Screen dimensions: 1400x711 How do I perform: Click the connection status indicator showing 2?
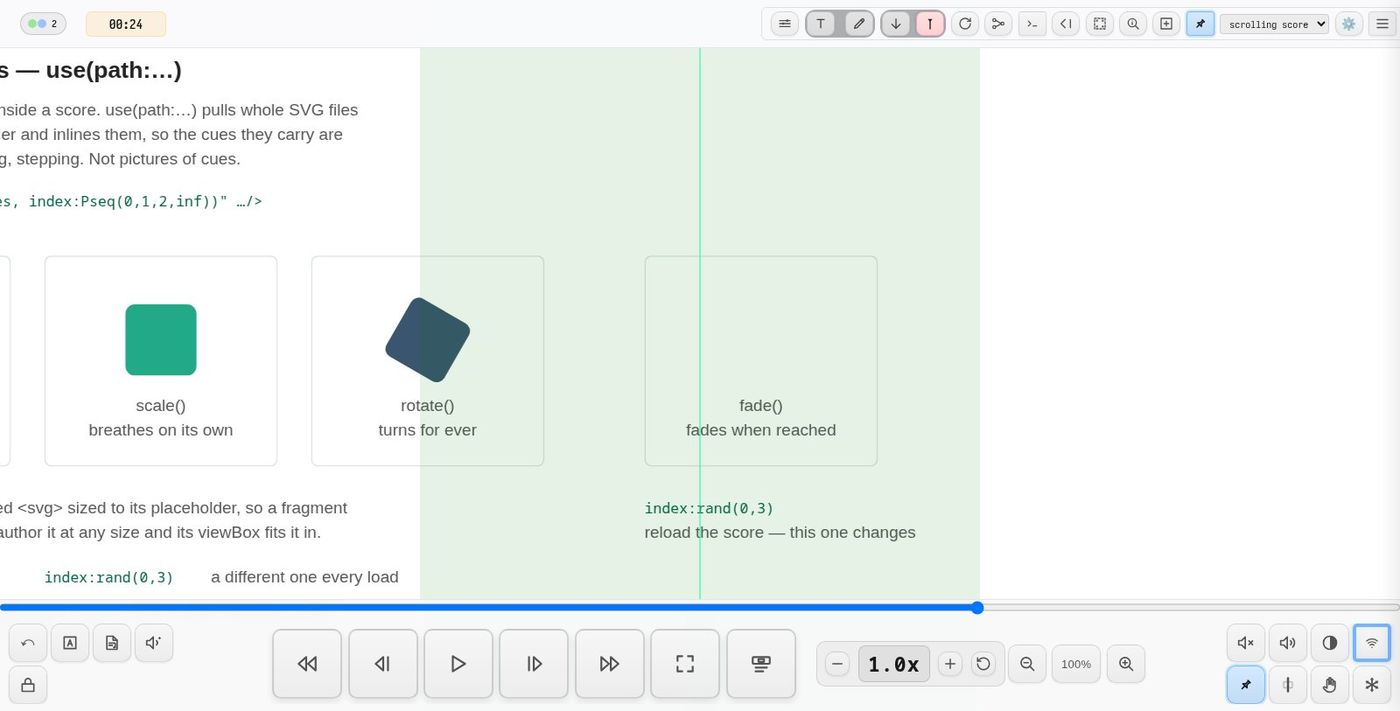[43, 23]
